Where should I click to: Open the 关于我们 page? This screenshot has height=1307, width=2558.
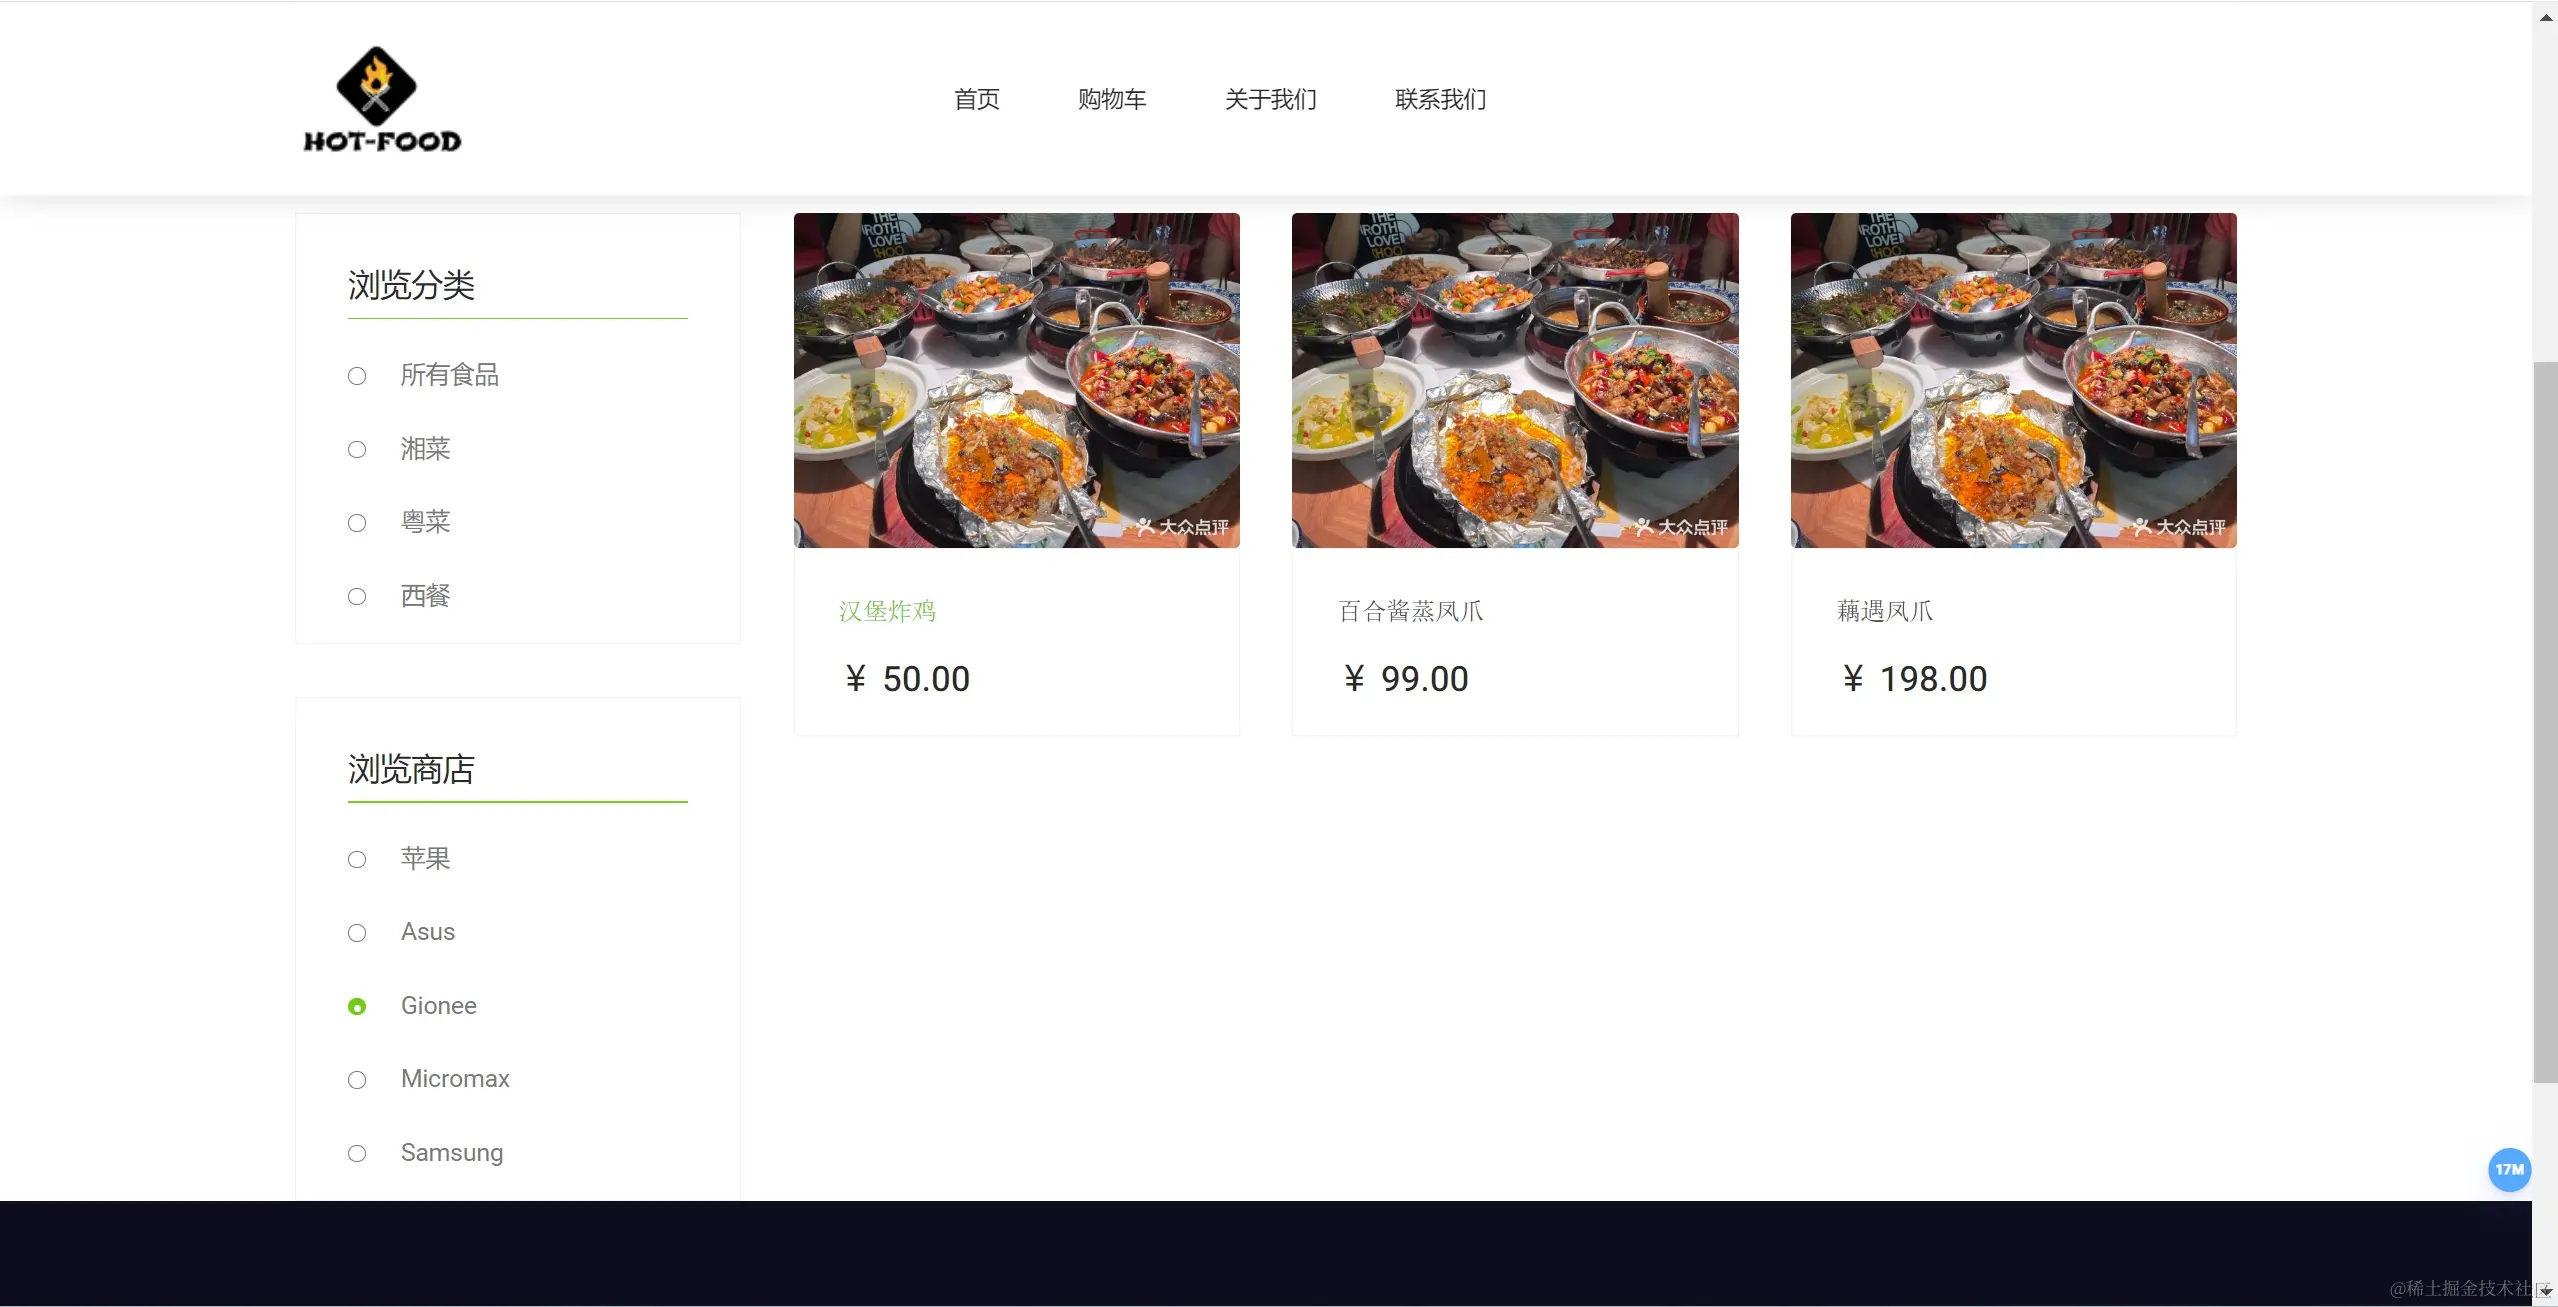[x=1271, y=99]
